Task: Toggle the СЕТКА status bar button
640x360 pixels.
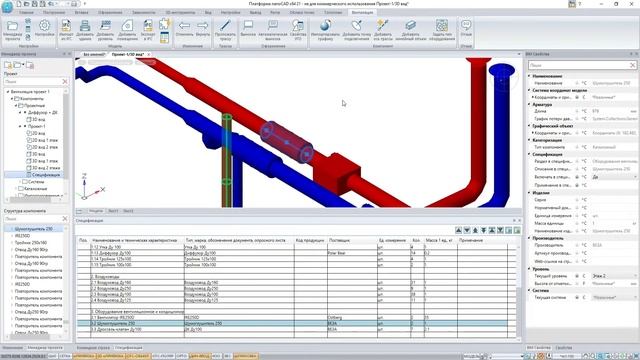Action: (x=65, y=356)
